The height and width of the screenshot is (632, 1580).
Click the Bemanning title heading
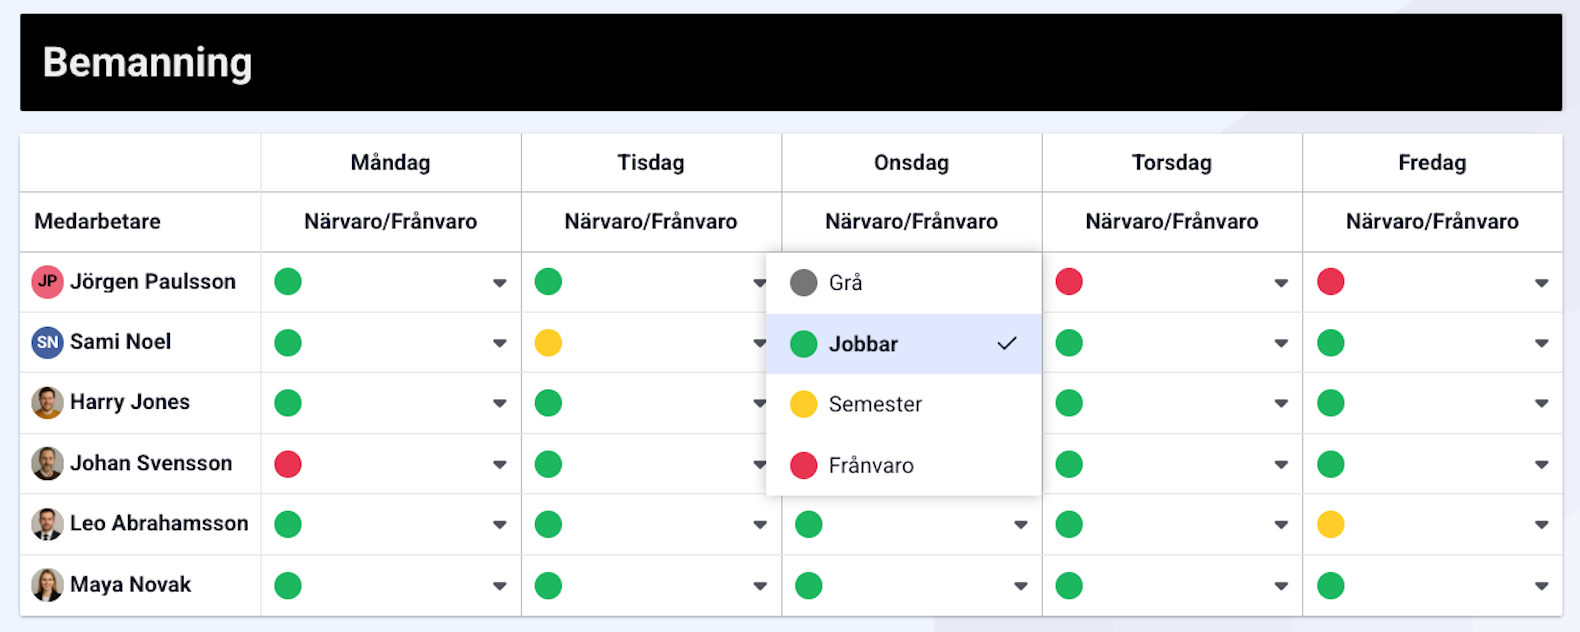click(148, 62)
